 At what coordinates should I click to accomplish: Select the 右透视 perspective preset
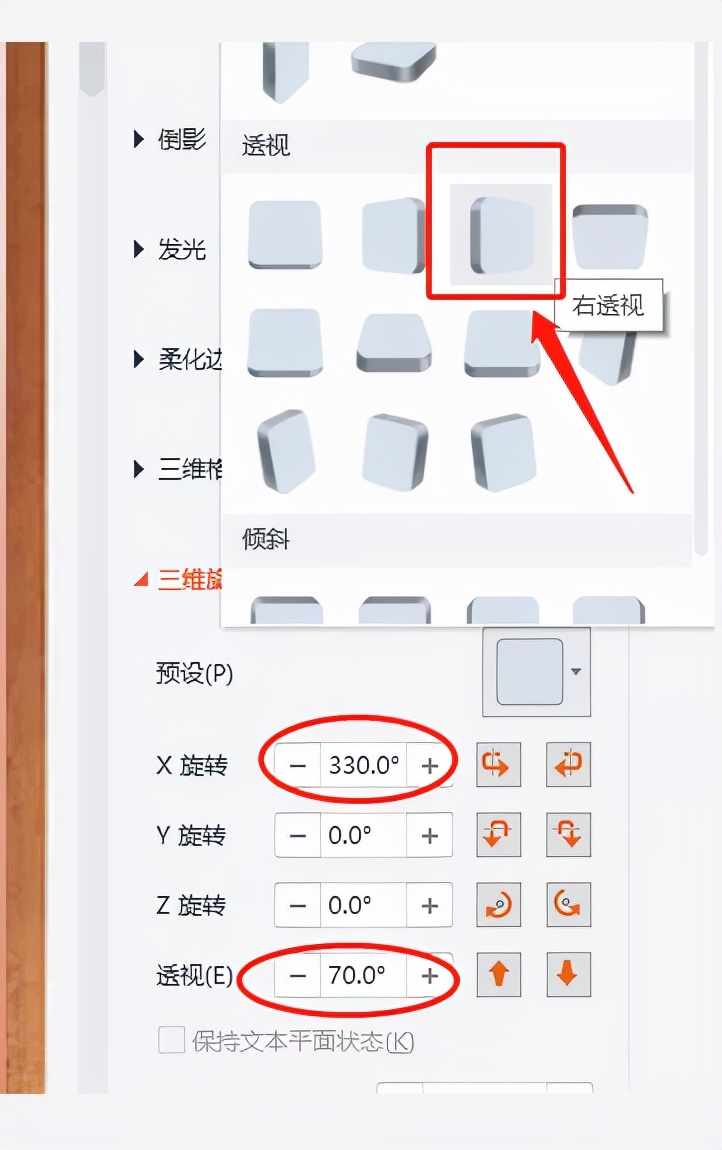click(x=500, y=235)
